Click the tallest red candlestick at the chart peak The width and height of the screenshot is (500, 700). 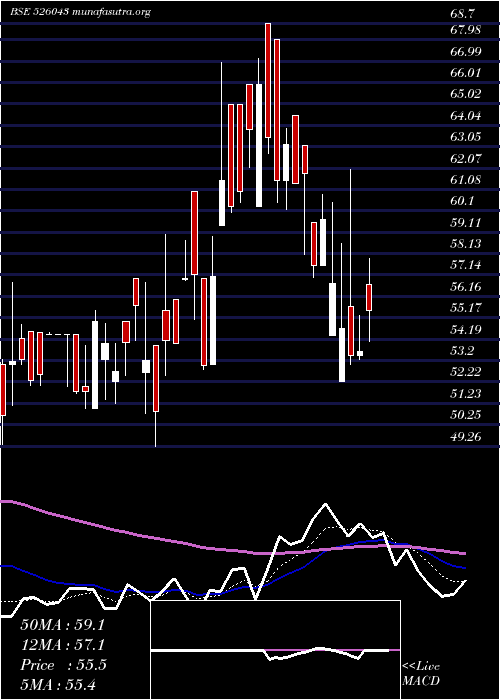coord(268,80)
